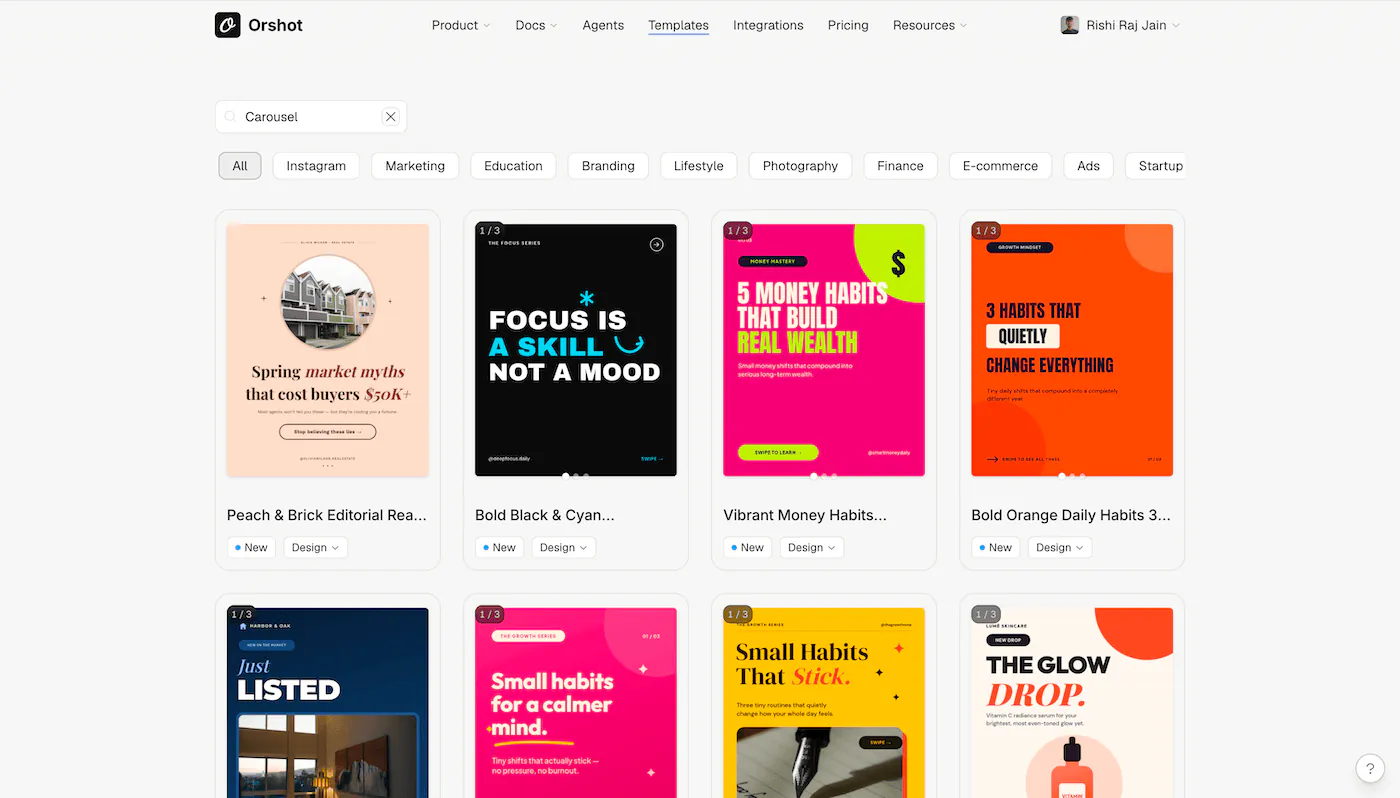
Task: Toggle the Photography category filter
Action: [x=800, y=166]
